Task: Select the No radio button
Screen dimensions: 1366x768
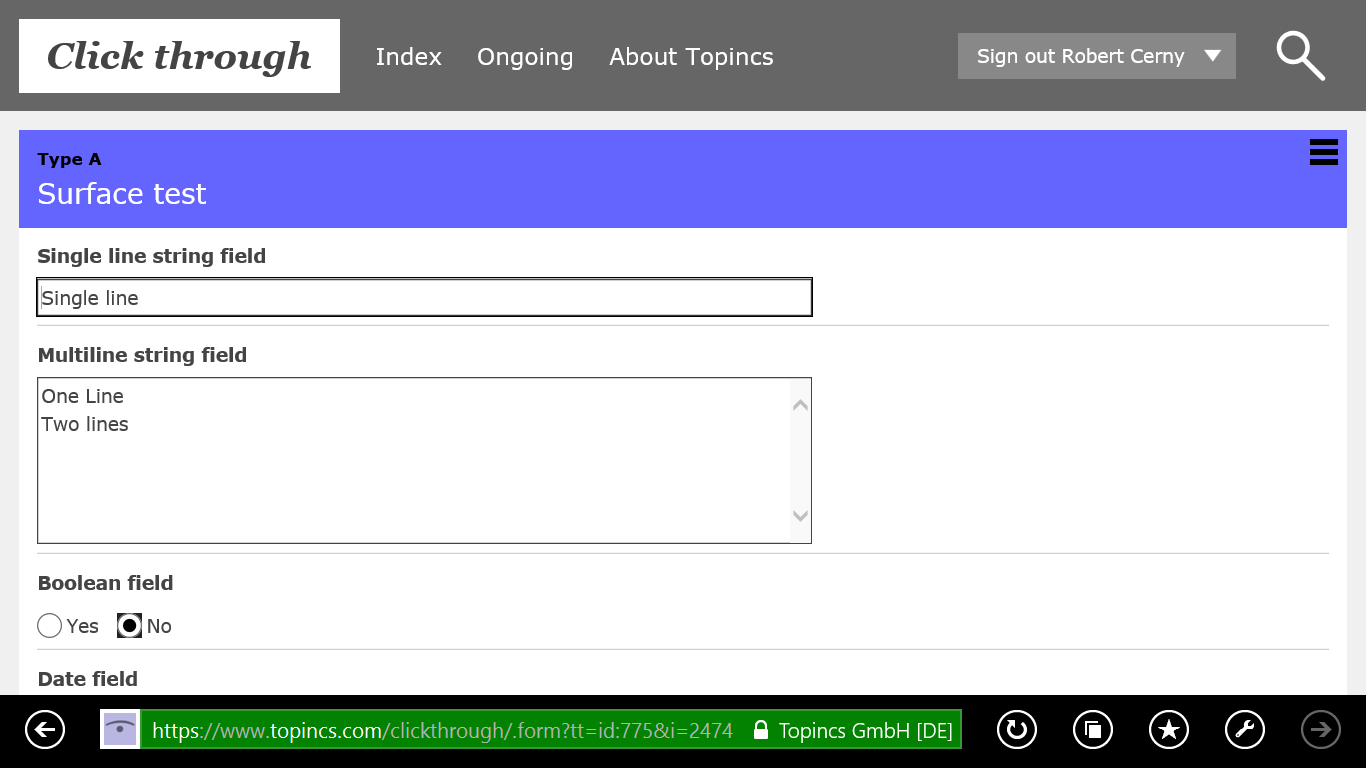Action: (x=130, y=626)
